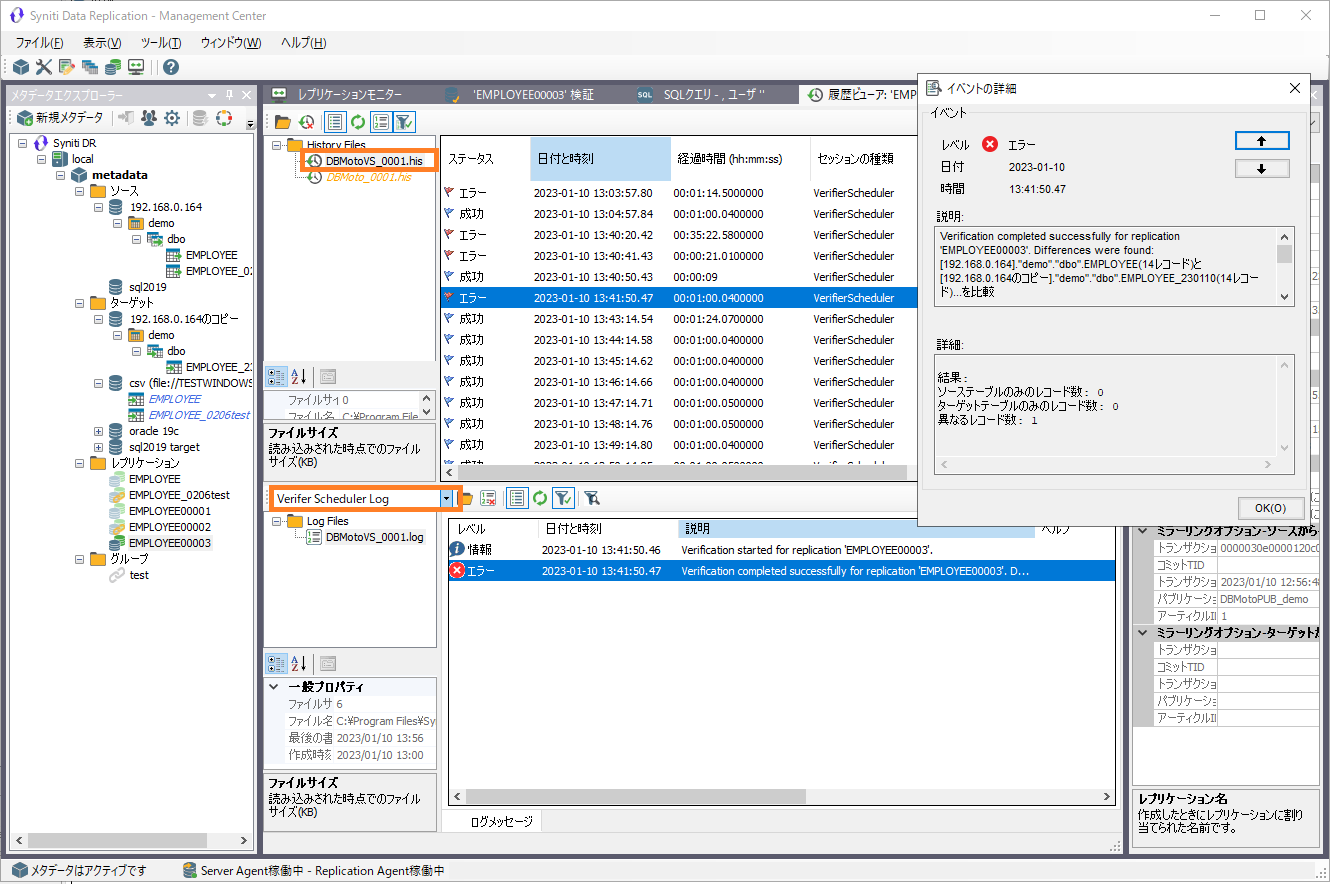Click the document-with-pencil icon in main toolbar
This screenshot has height=884, width=1332.
67,67
